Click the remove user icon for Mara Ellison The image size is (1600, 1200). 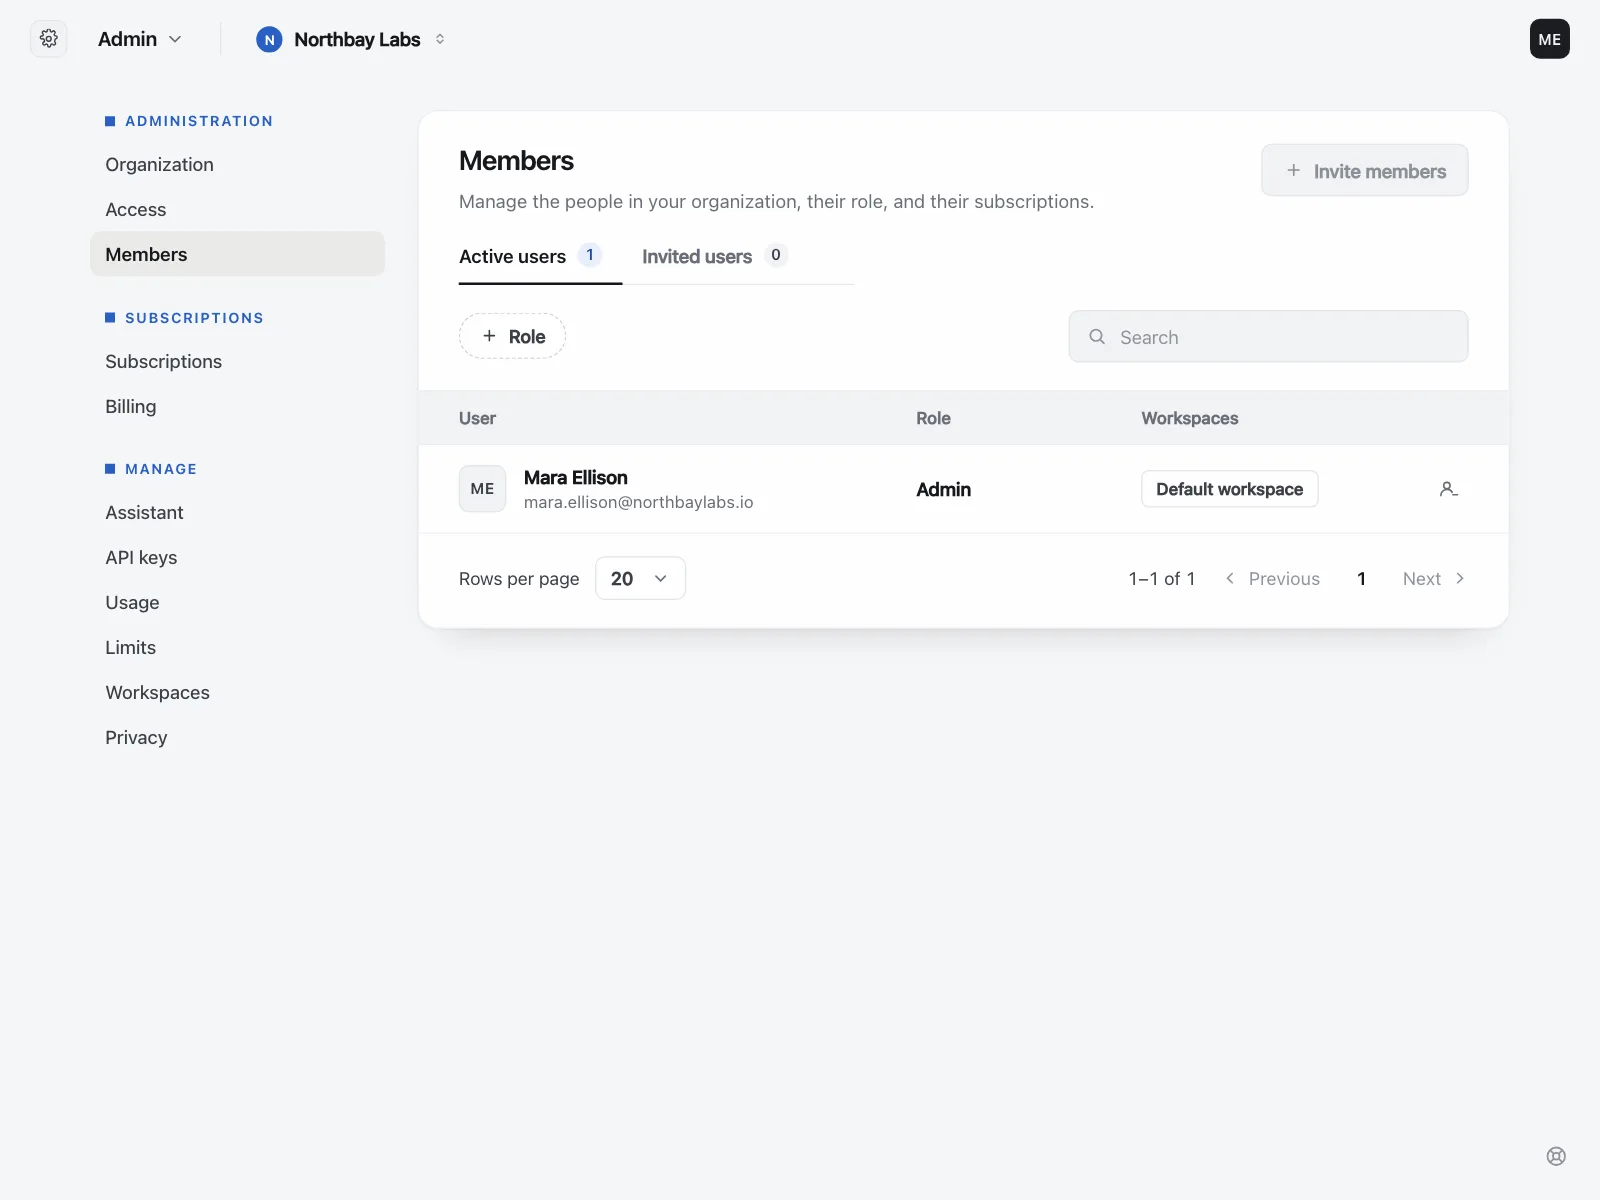pyautogui.click(x=1448, y=489)
